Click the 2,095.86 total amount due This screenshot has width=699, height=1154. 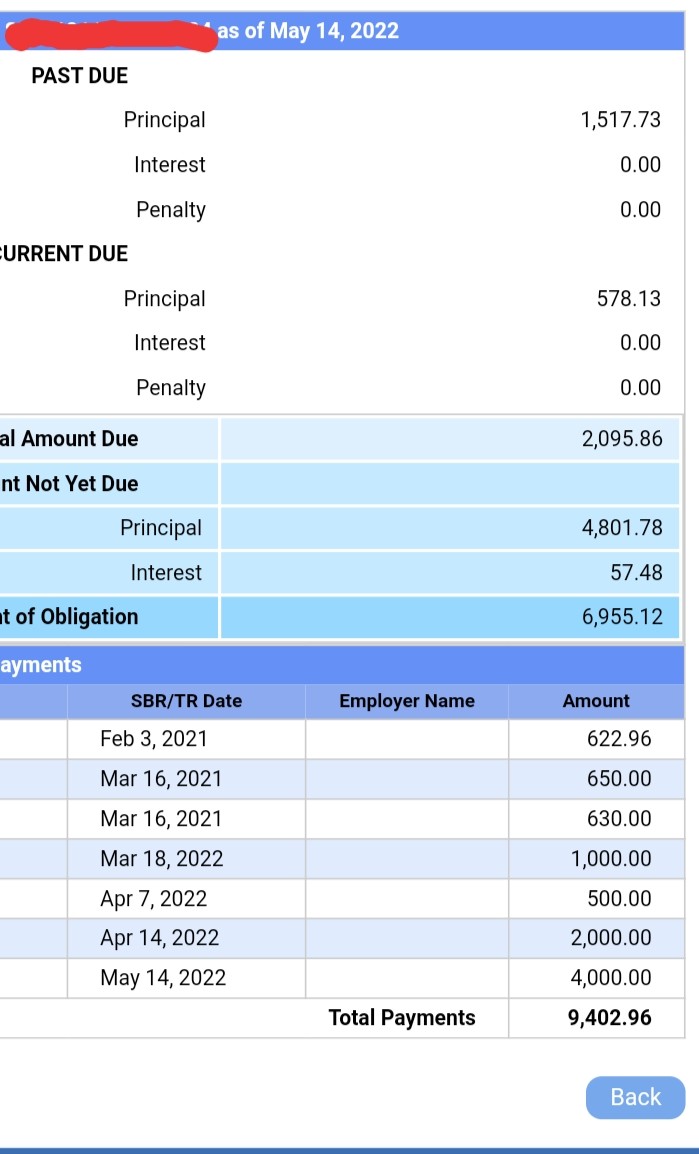click(x=622, y=439)
